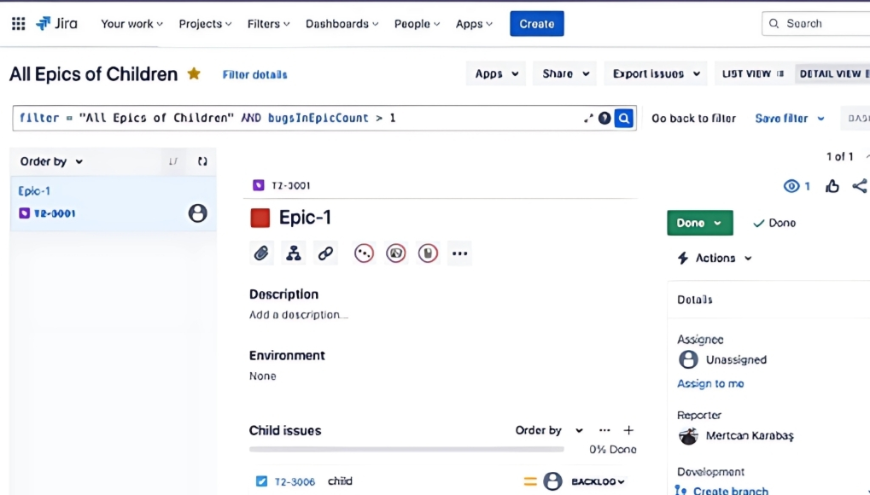Switch to List View

pyautogui.click(x=753, y=74)
